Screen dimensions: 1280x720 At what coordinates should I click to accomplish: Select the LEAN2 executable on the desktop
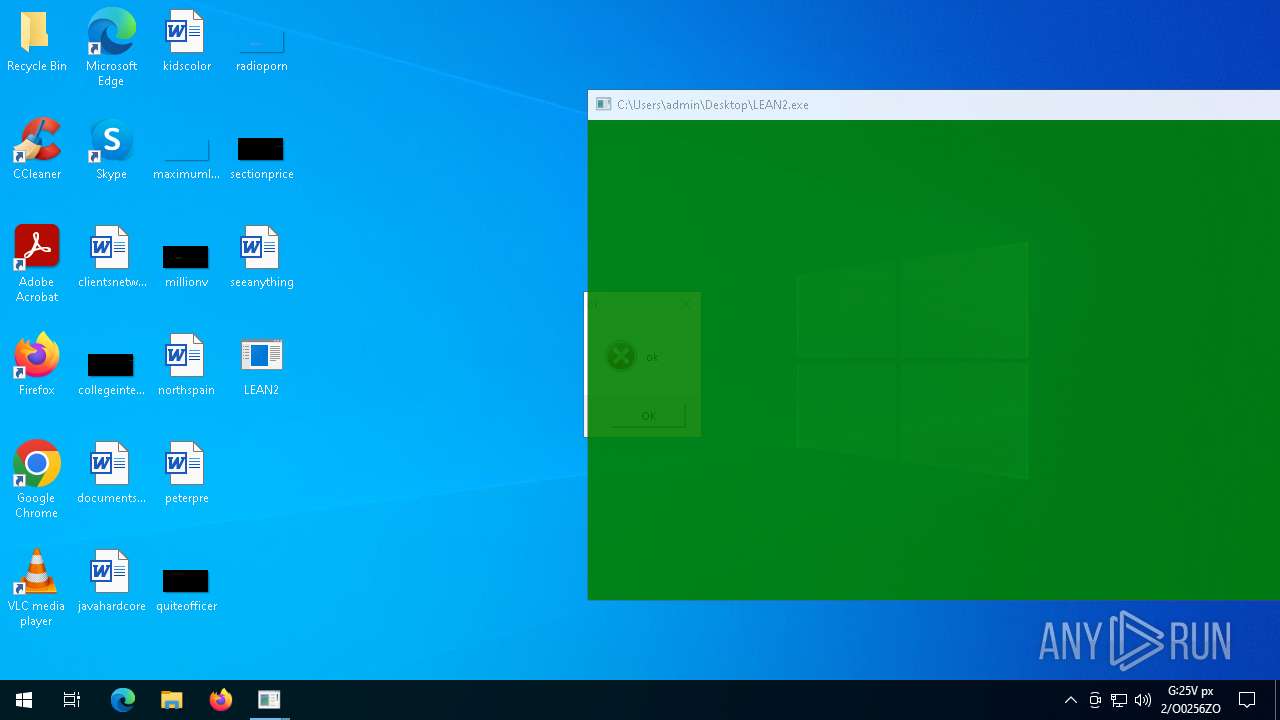point(261,366)
